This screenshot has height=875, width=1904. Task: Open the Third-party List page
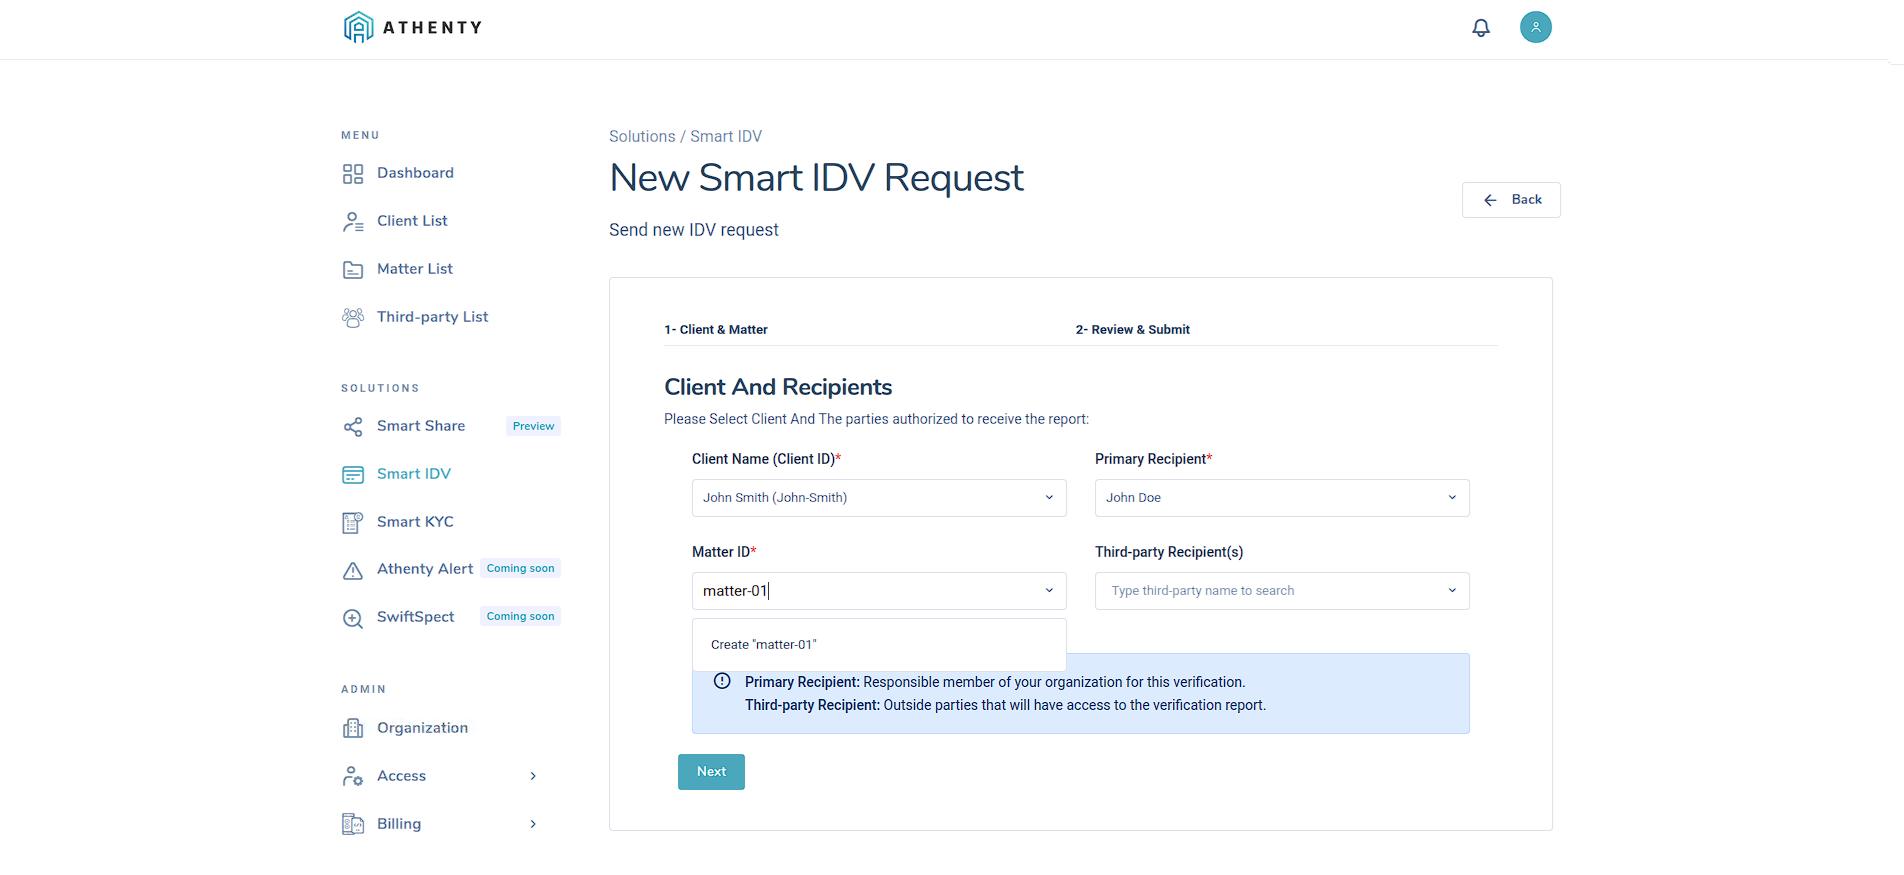tap(432, 317)
